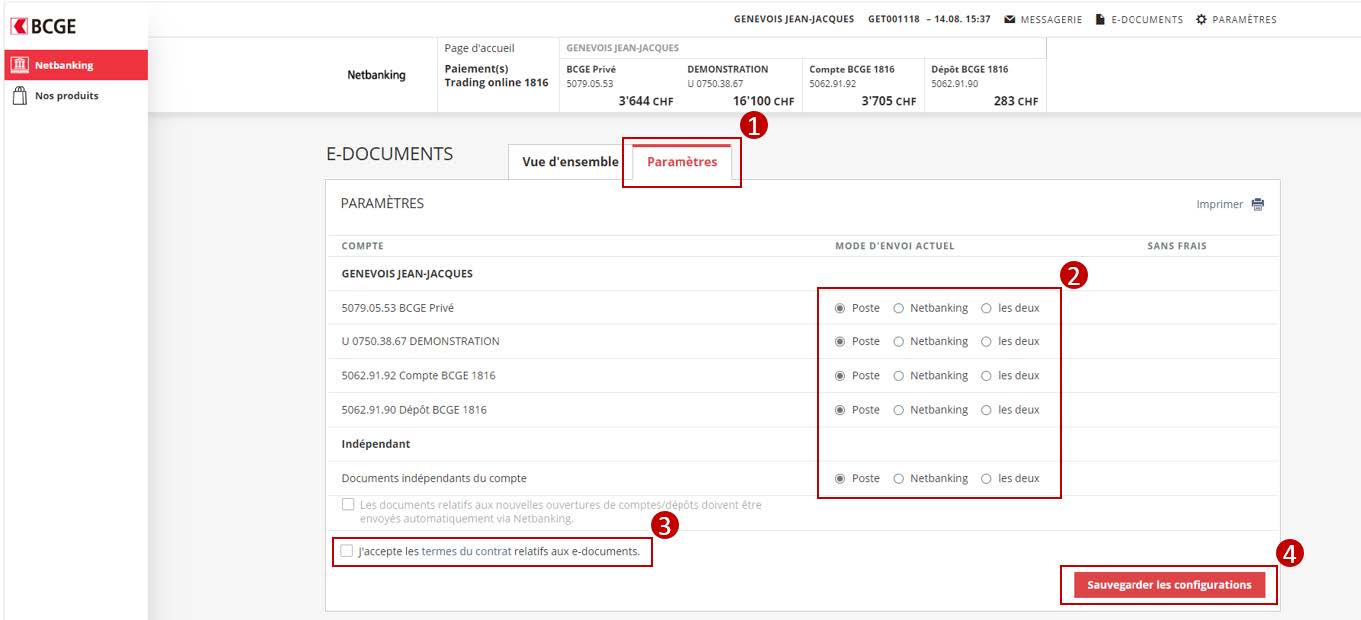Select les deux for 5062.91.90 Dépôt BCGE 1816
The height and width of the screenshot is (620, 1361).
[x=986, y=409]
